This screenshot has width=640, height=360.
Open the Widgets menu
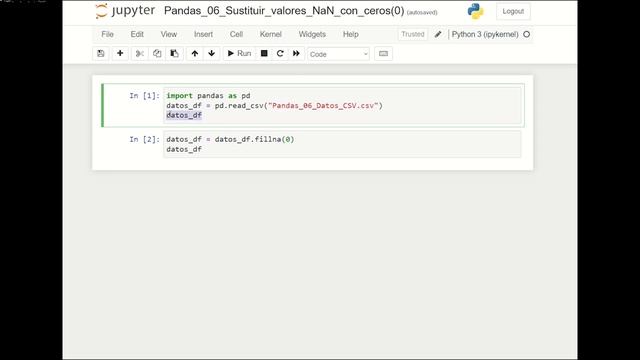[312, 34]
